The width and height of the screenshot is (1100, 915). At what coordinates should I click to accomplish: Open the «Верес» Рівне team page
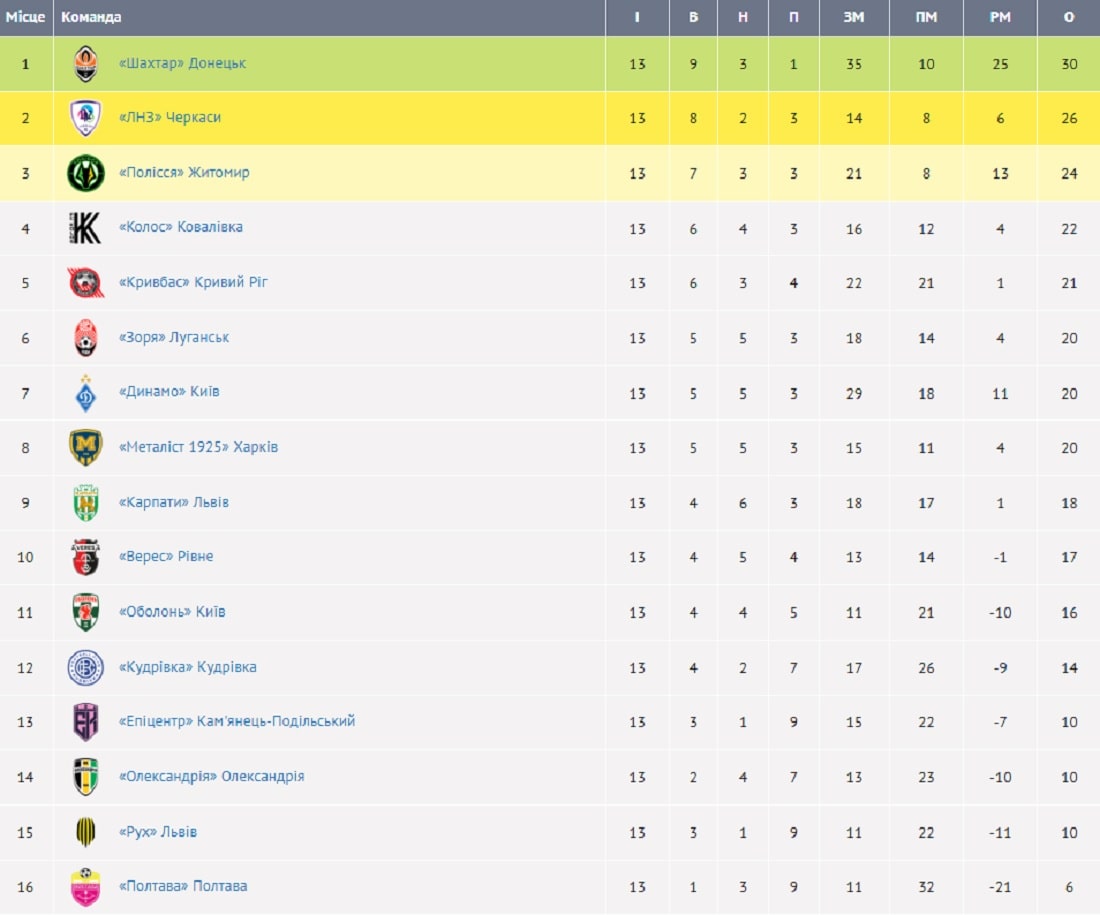[166, 556]
